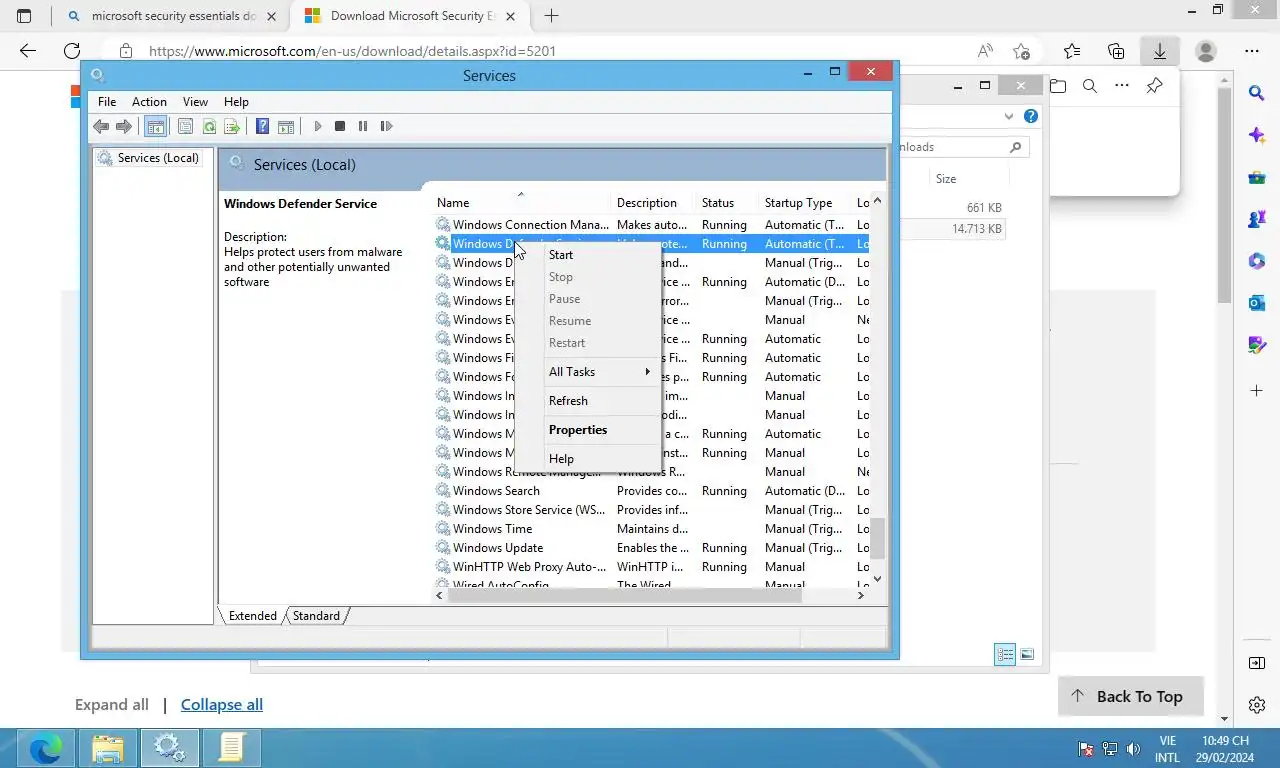This screenshot has width=1280, height=768.
Task: Open Edge sidebar Copilot sparkle icon
Action: [x=1257, y=135]
